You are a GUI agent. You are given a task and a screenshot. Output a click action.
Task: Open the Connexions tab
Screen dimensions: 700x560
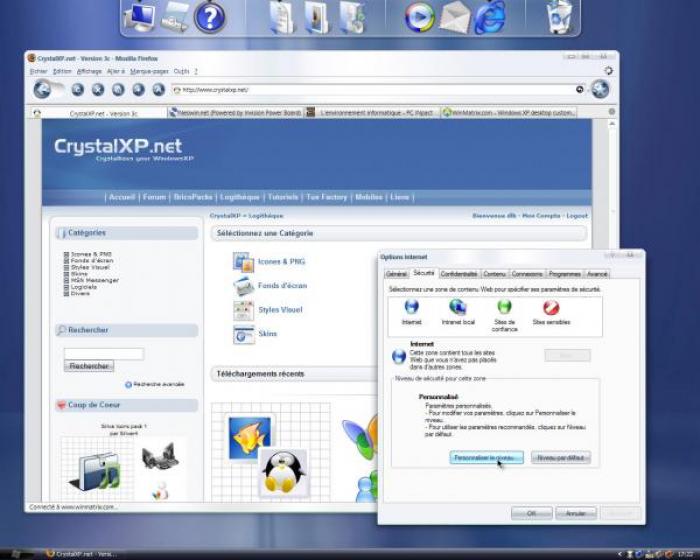(x=527, y=274)
